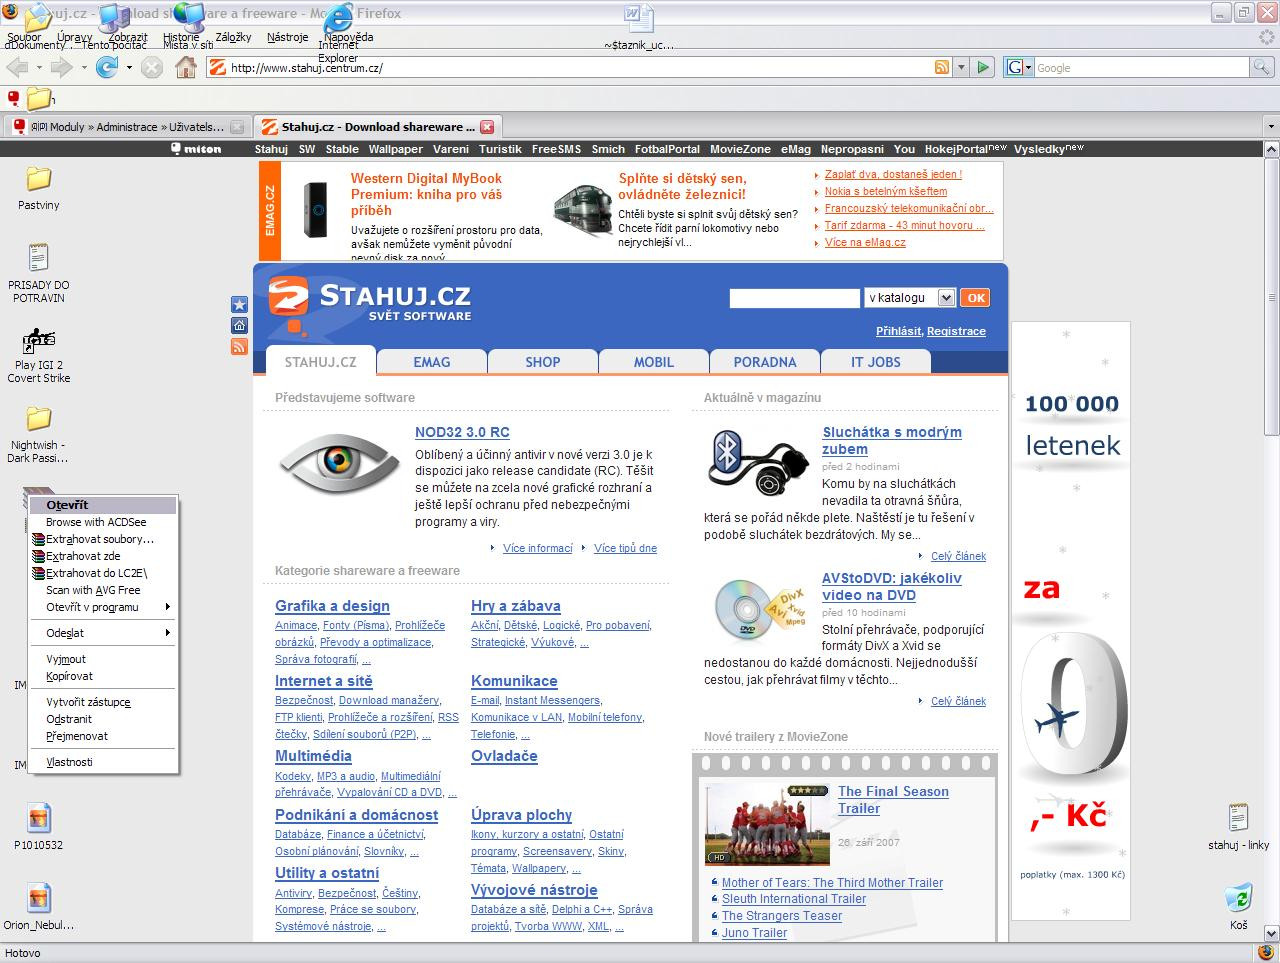Click the stop loading button
Screen dimensions: 1280x963
coord(152,67)
